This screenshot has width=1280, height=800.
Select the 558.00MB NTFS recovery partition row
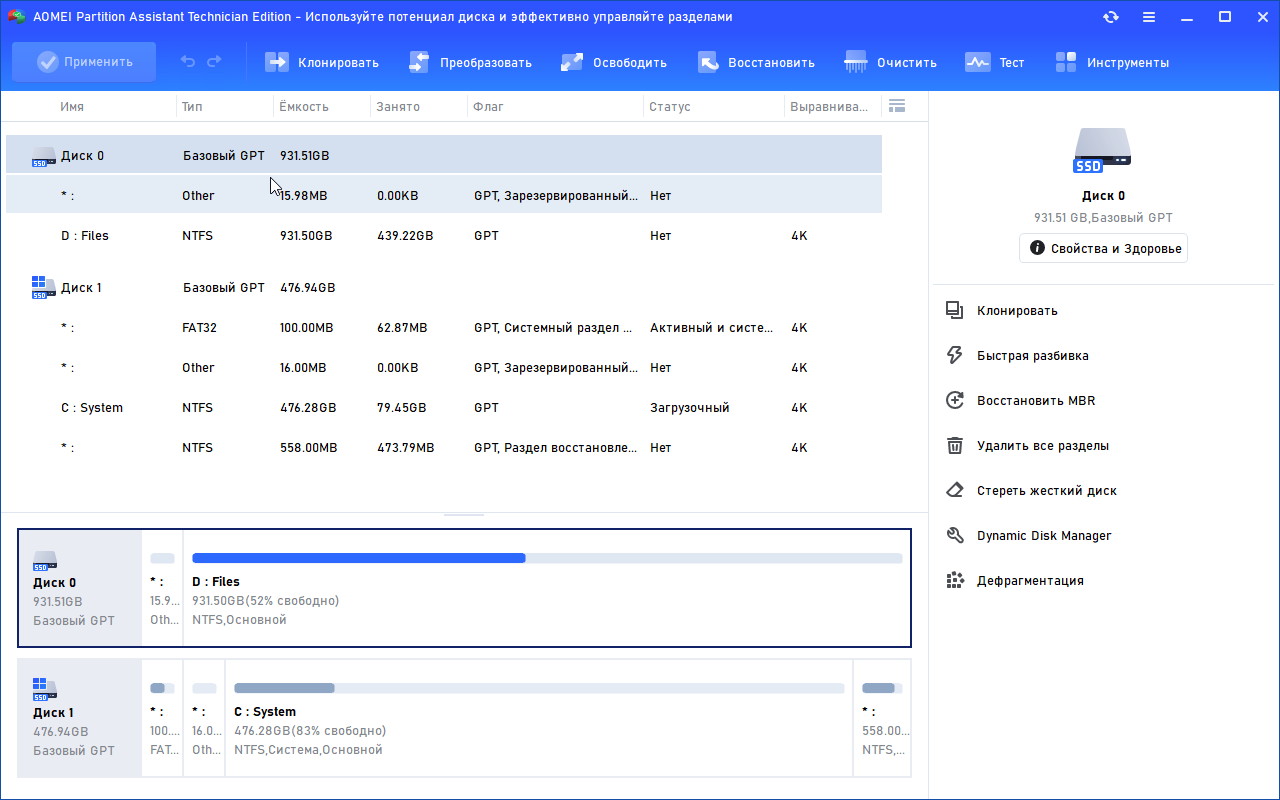(x=444, y=447)
